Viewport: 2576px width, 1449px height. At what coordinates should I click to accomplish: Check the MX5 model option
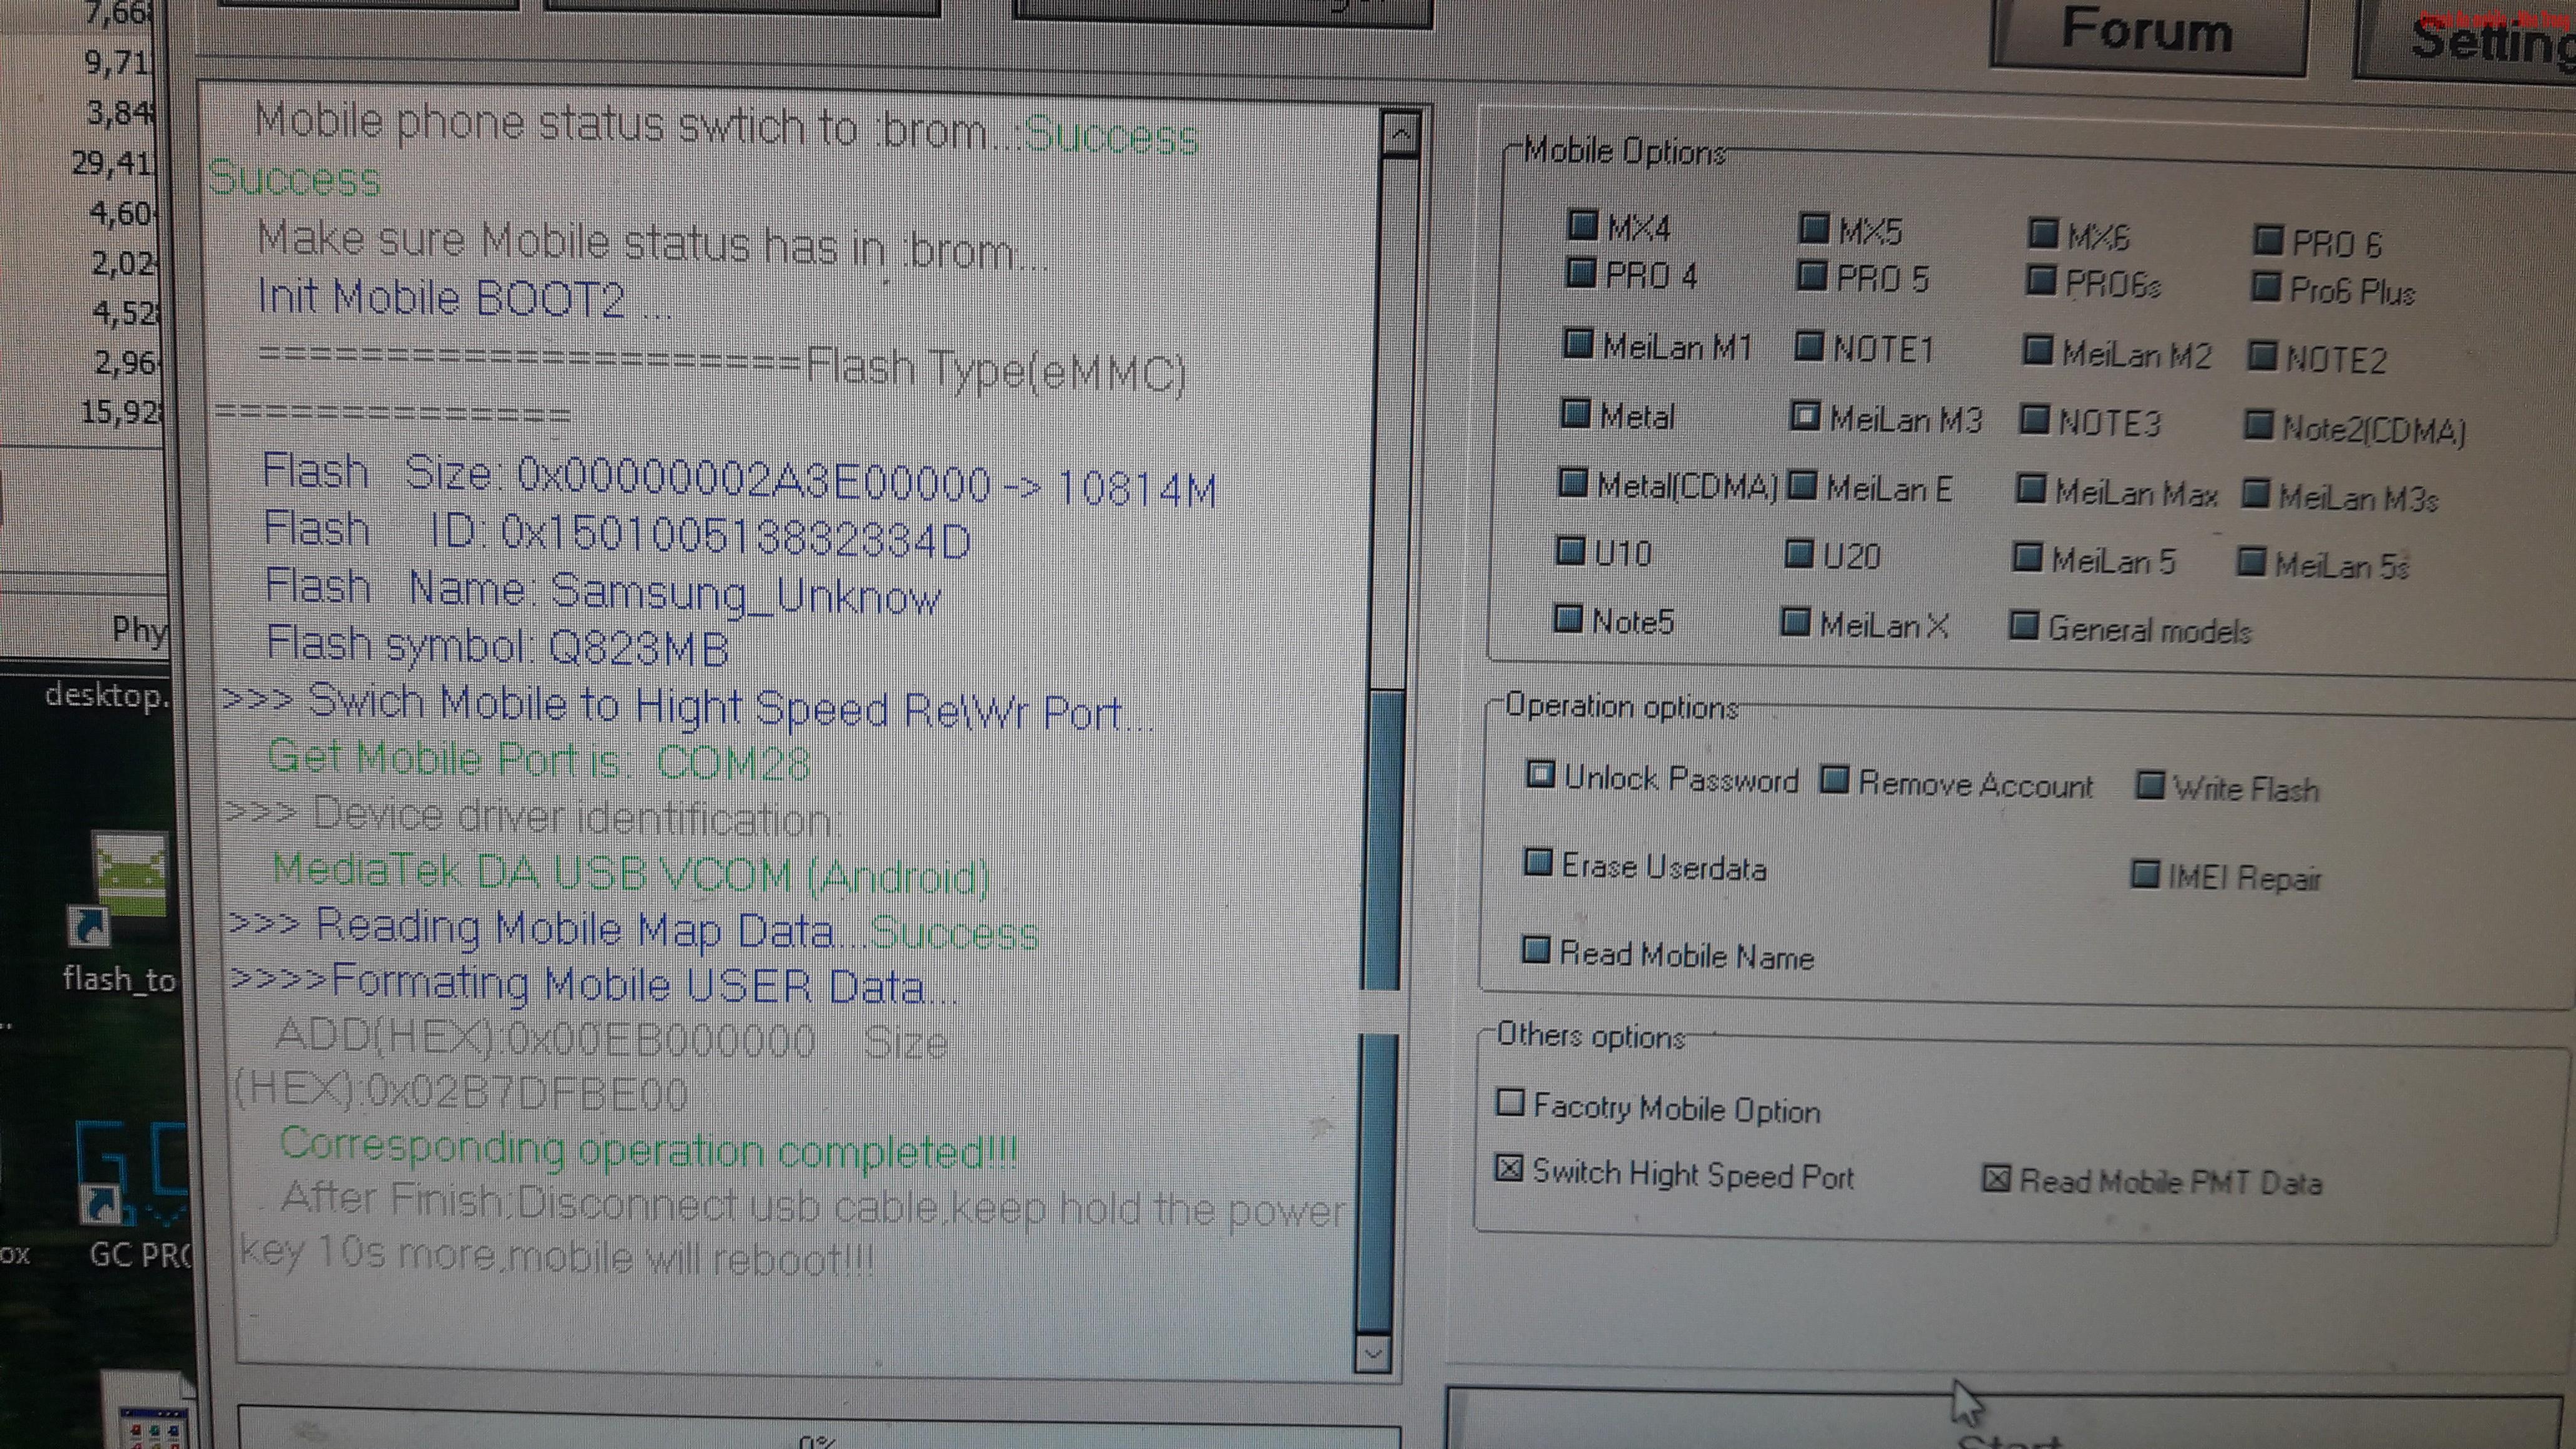point(1813,229)
